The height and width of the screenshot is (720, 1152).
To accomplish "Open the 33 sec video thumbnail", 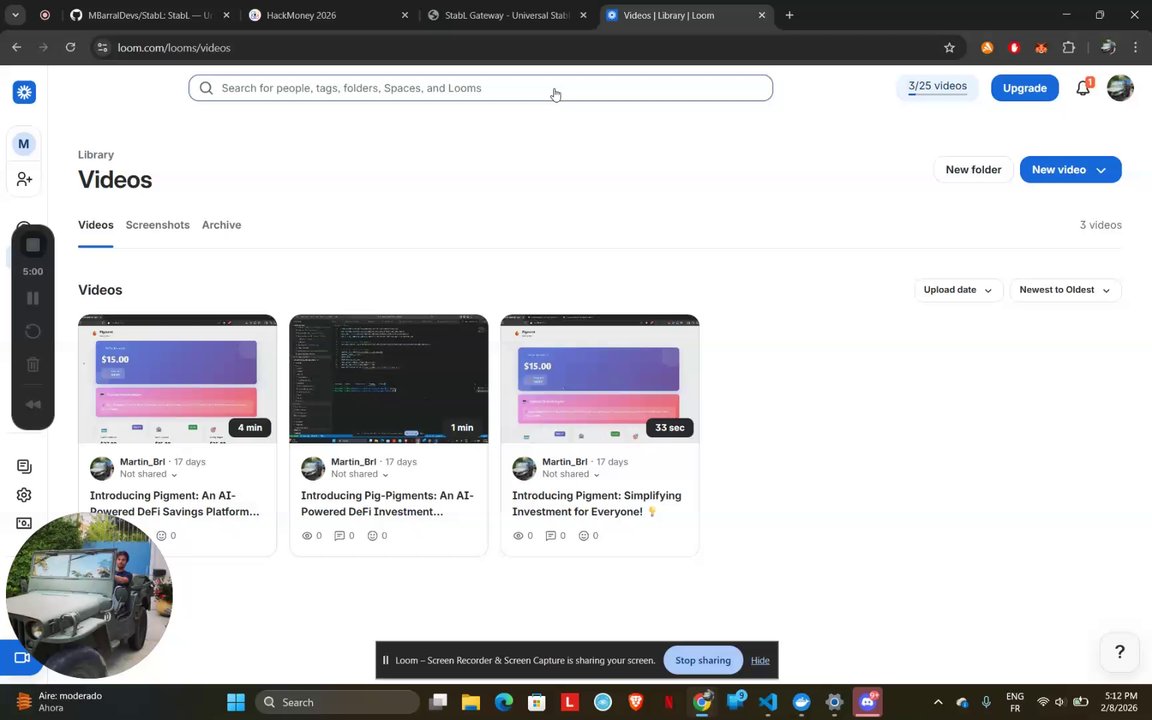I will coord(600,379).
